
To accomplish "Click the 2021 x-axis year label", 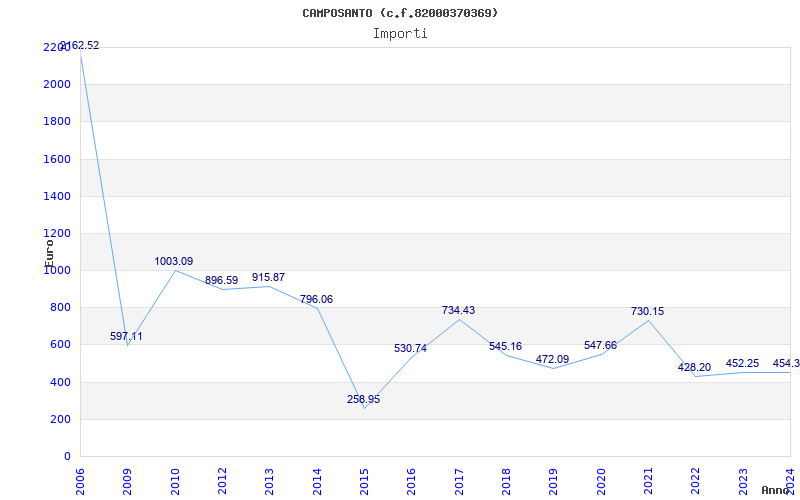I will [x=648, y=480].
